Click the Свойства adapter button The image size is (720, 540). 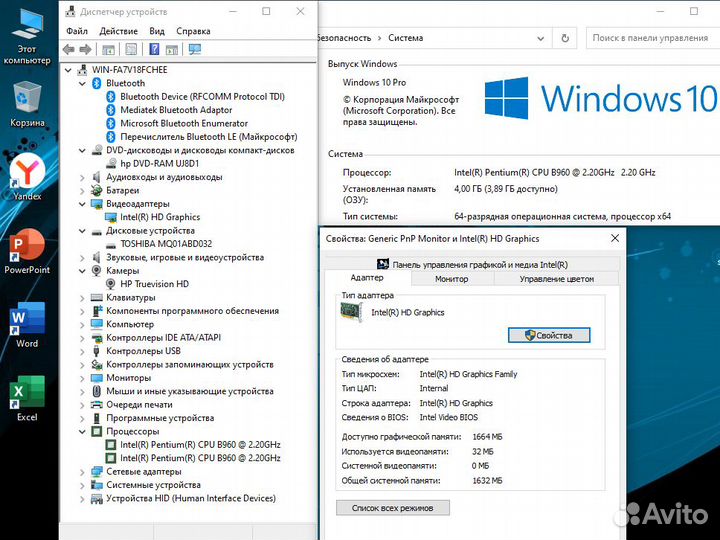click(549, 335)
